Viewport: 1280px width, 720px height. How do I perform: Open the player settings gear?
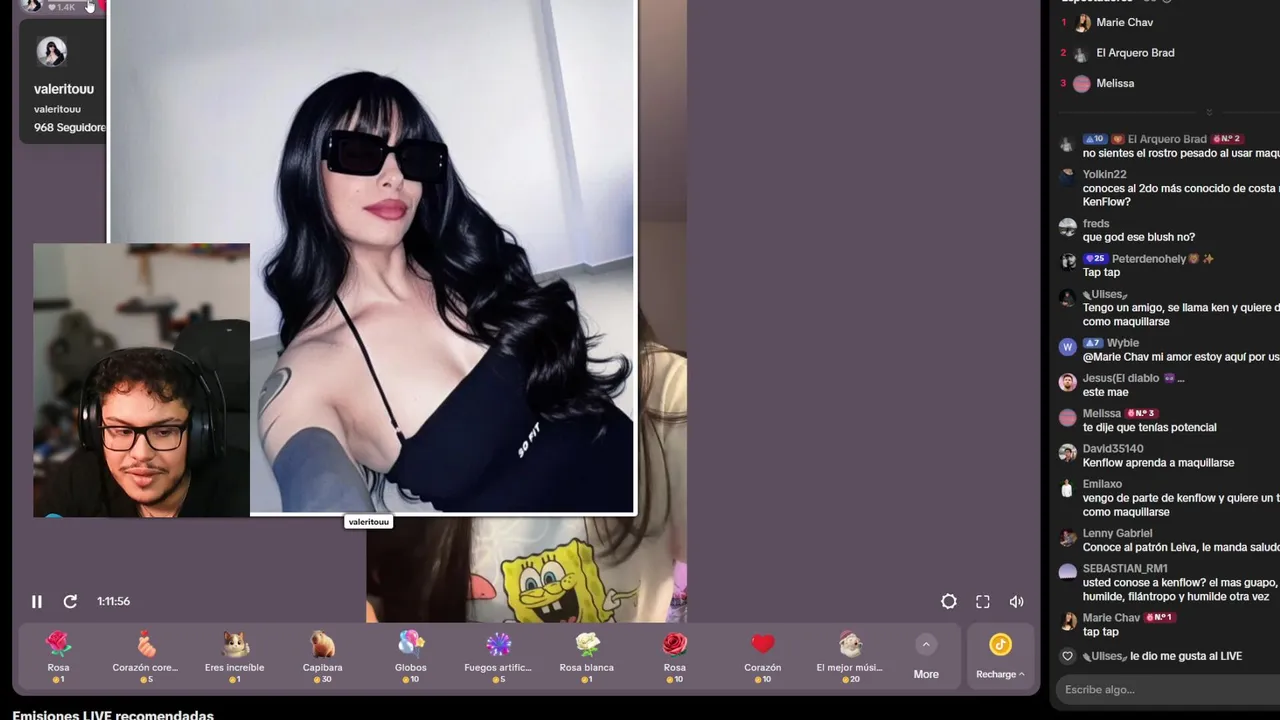pos(949,601)
